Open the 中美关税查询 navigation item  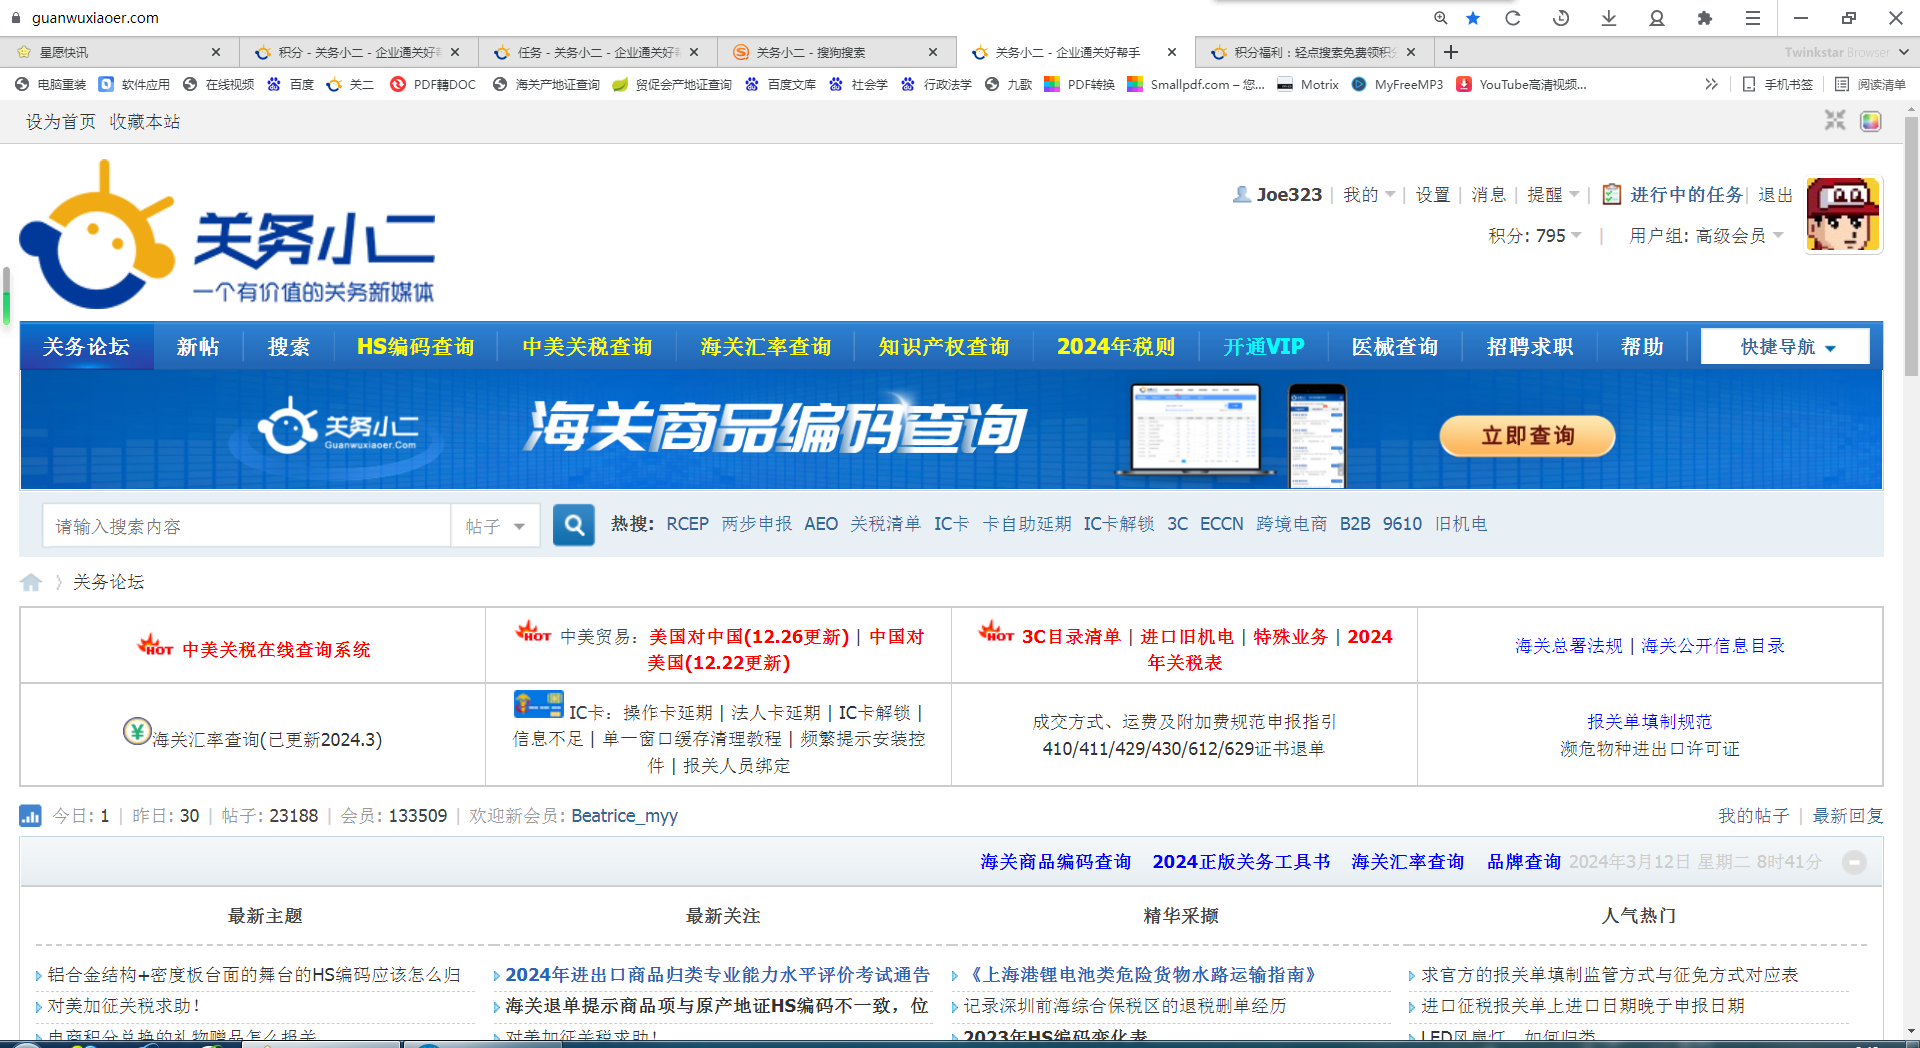pos(587,347)
